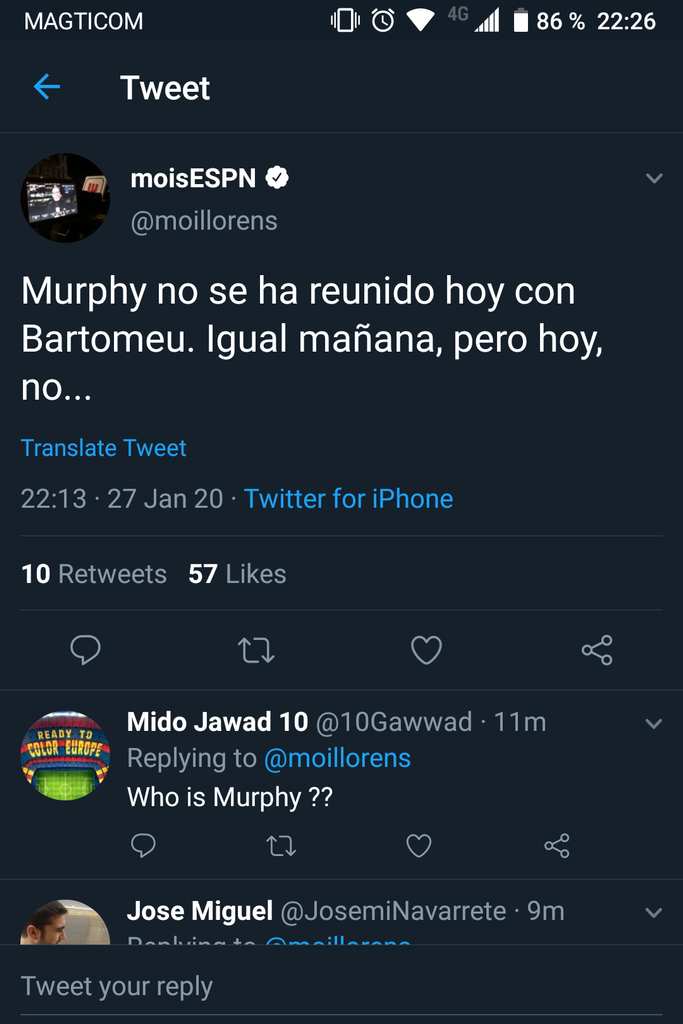
Task: Share the main moisESPN tweet
Action: [x=597, y=651]
